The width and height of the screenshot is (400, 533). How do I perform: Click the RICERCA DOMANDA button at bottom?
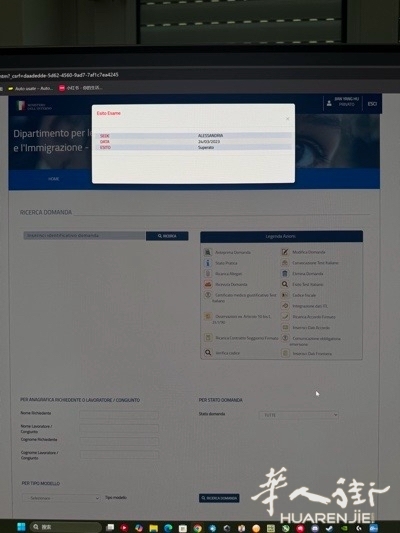coord(219,498)
